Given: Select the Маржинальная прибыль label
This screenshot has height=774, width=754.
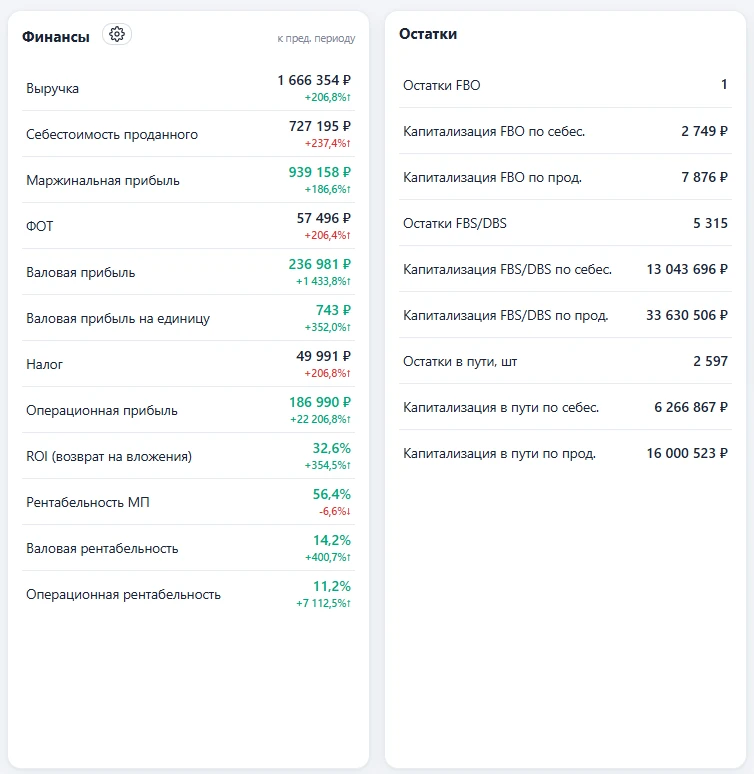Looking at the screenshot, I should tap(103, 180).
